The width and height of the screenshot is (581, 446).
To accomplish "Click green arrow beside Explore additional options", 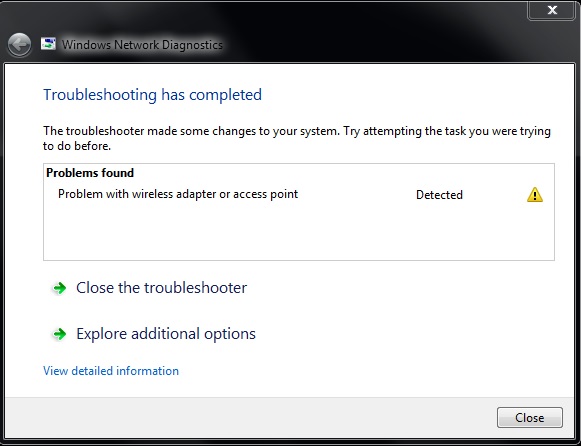I will tap(60, 334).
